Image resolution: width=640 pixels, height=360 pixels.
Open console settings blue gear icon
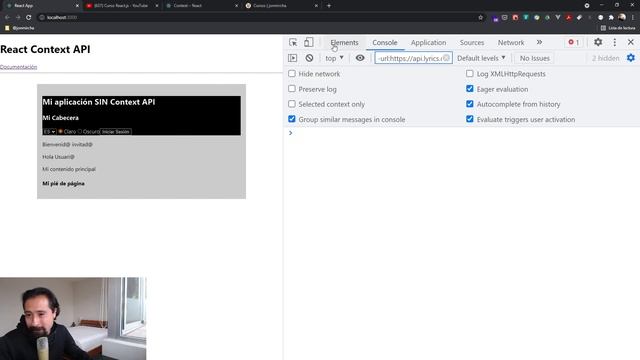631,58
